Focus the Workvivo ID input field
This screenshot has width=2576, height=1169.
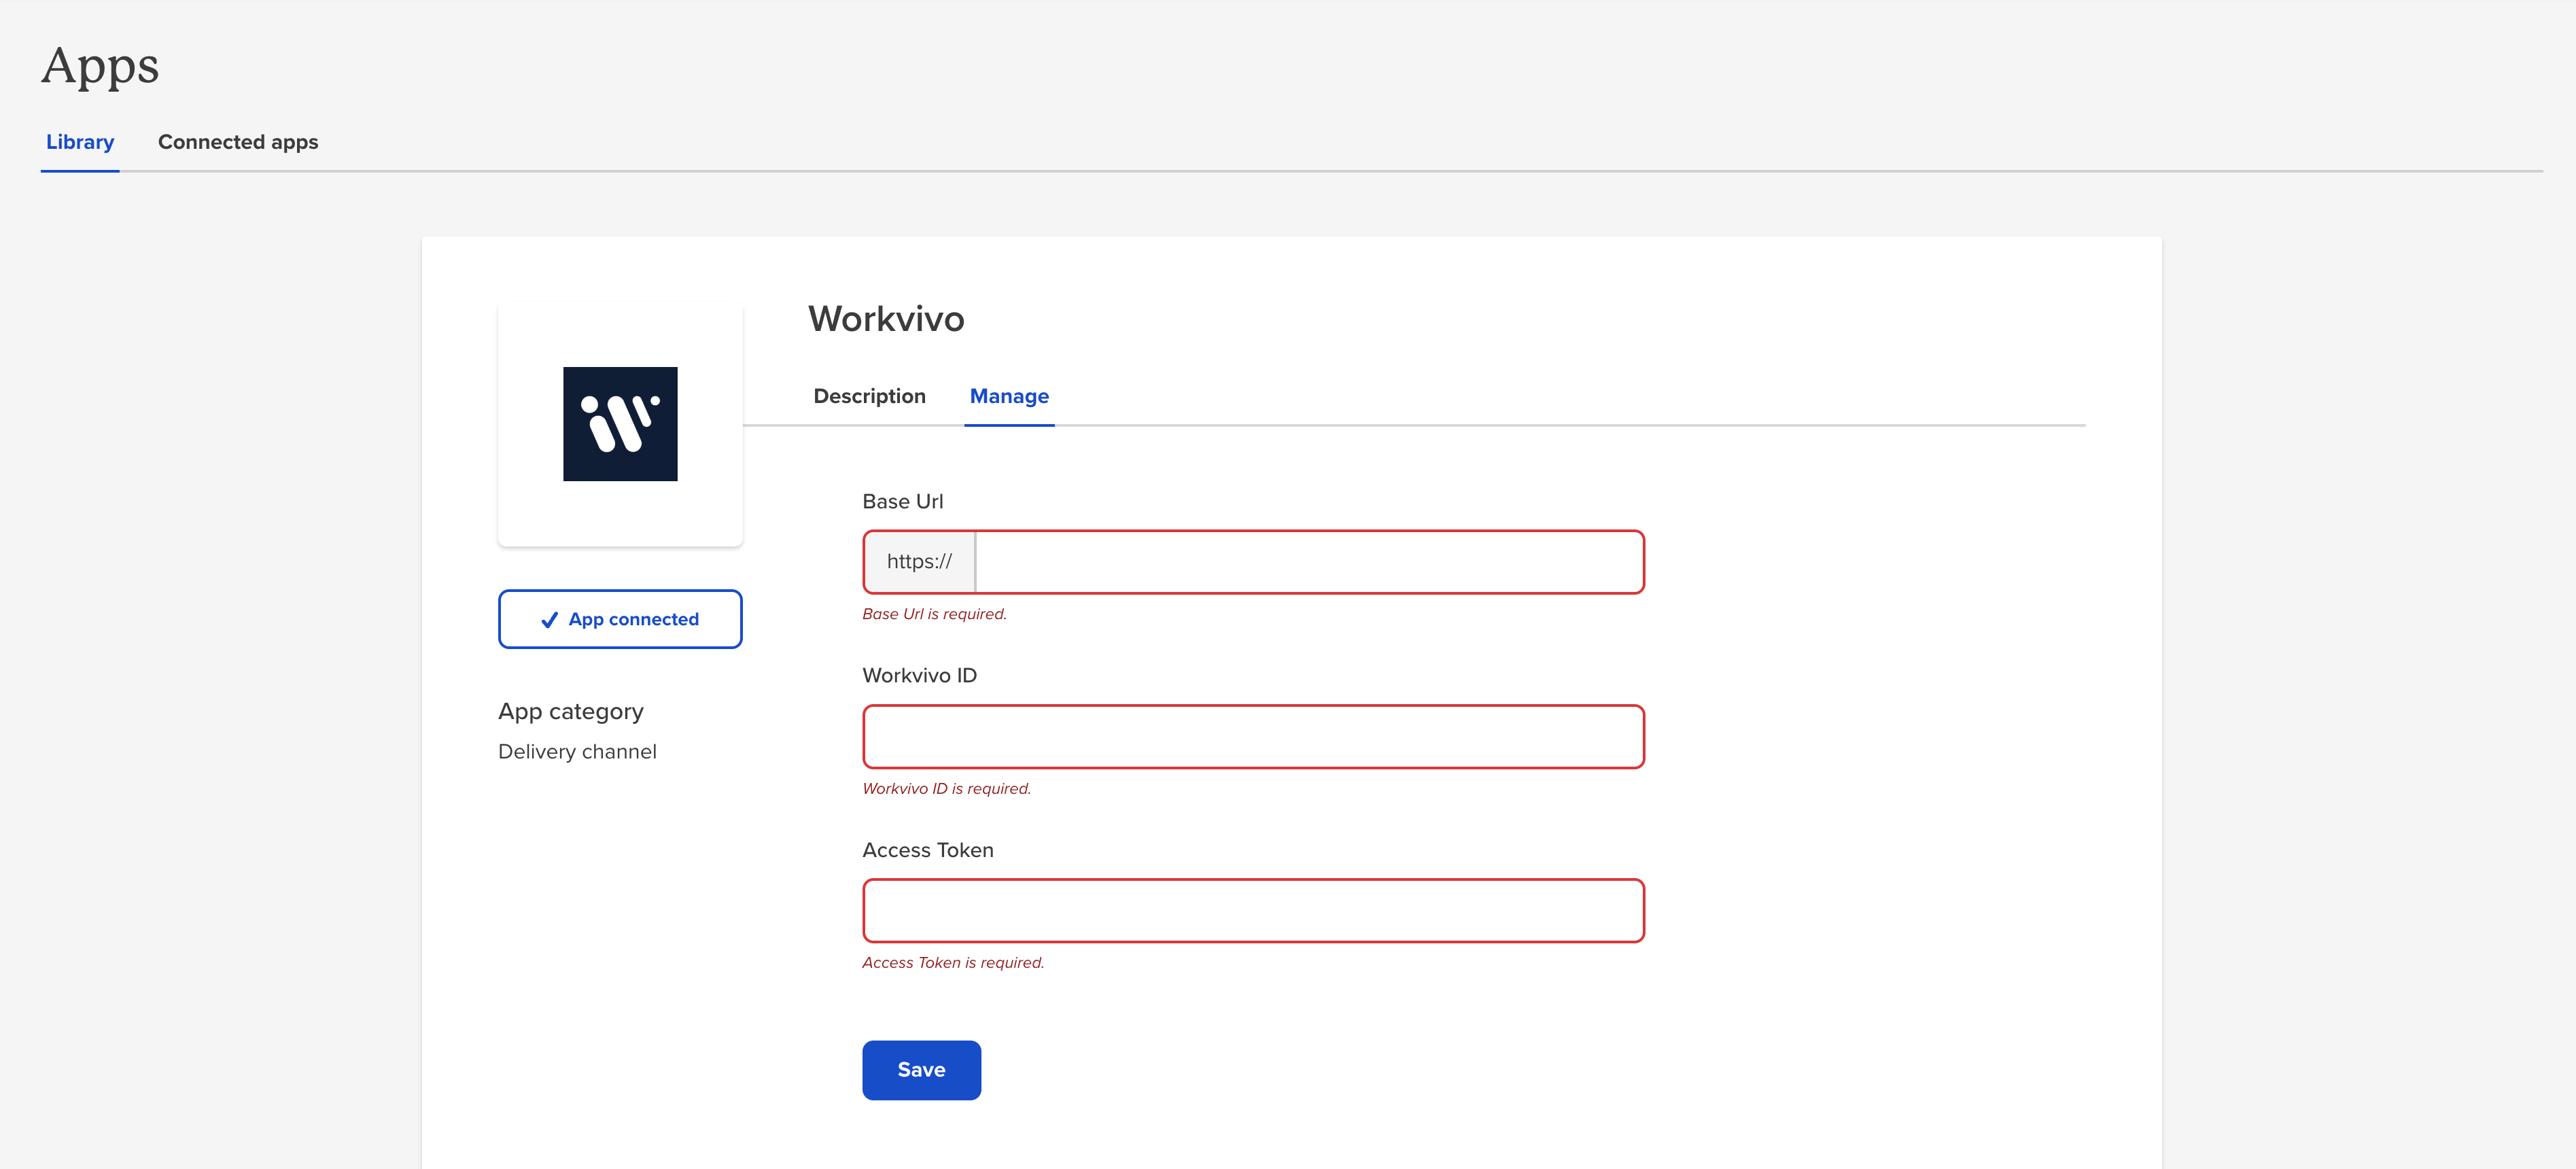pyautogui.click(x=1253, y=736)
